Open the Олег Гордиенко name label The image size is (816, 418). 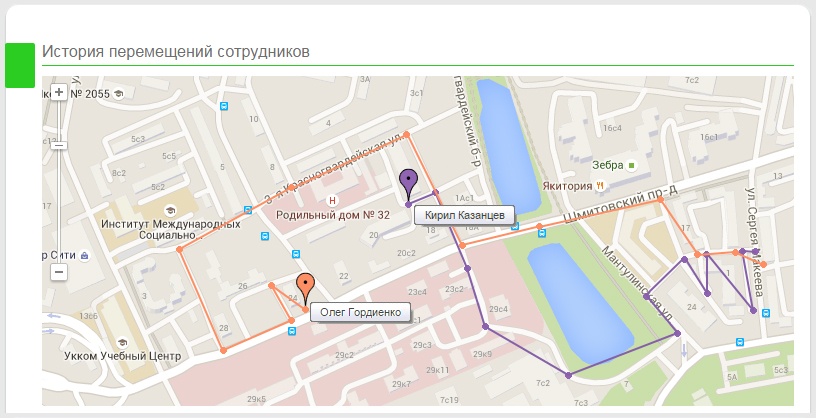click(361, 312)
